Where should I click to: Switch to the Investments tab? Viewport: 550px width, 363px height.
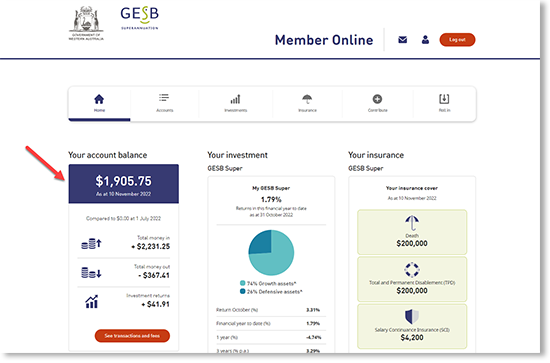point(236,104)
